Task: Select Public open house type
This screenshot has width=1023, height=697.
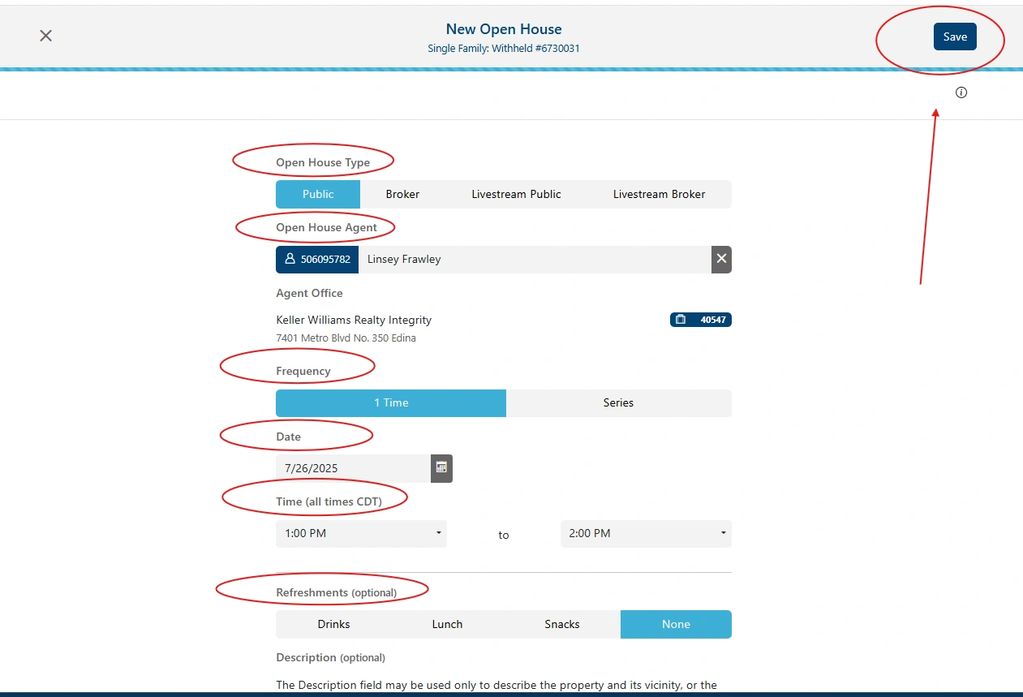Action: [318, 194]
